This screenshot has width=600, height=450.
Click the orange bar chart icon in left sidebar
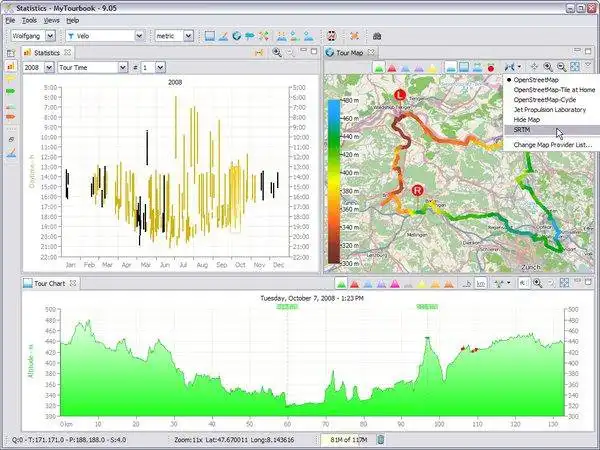coord(11,67)
